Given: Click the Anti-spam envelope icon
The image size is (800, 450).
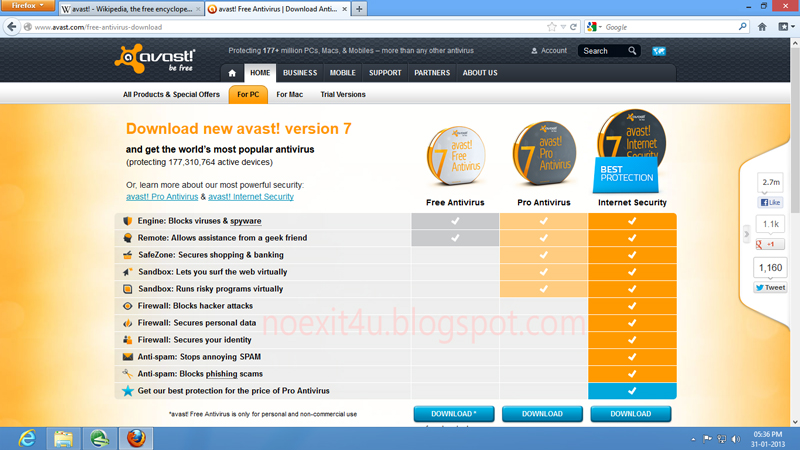Looking at the screenshot, I should (x=128, y=357).
